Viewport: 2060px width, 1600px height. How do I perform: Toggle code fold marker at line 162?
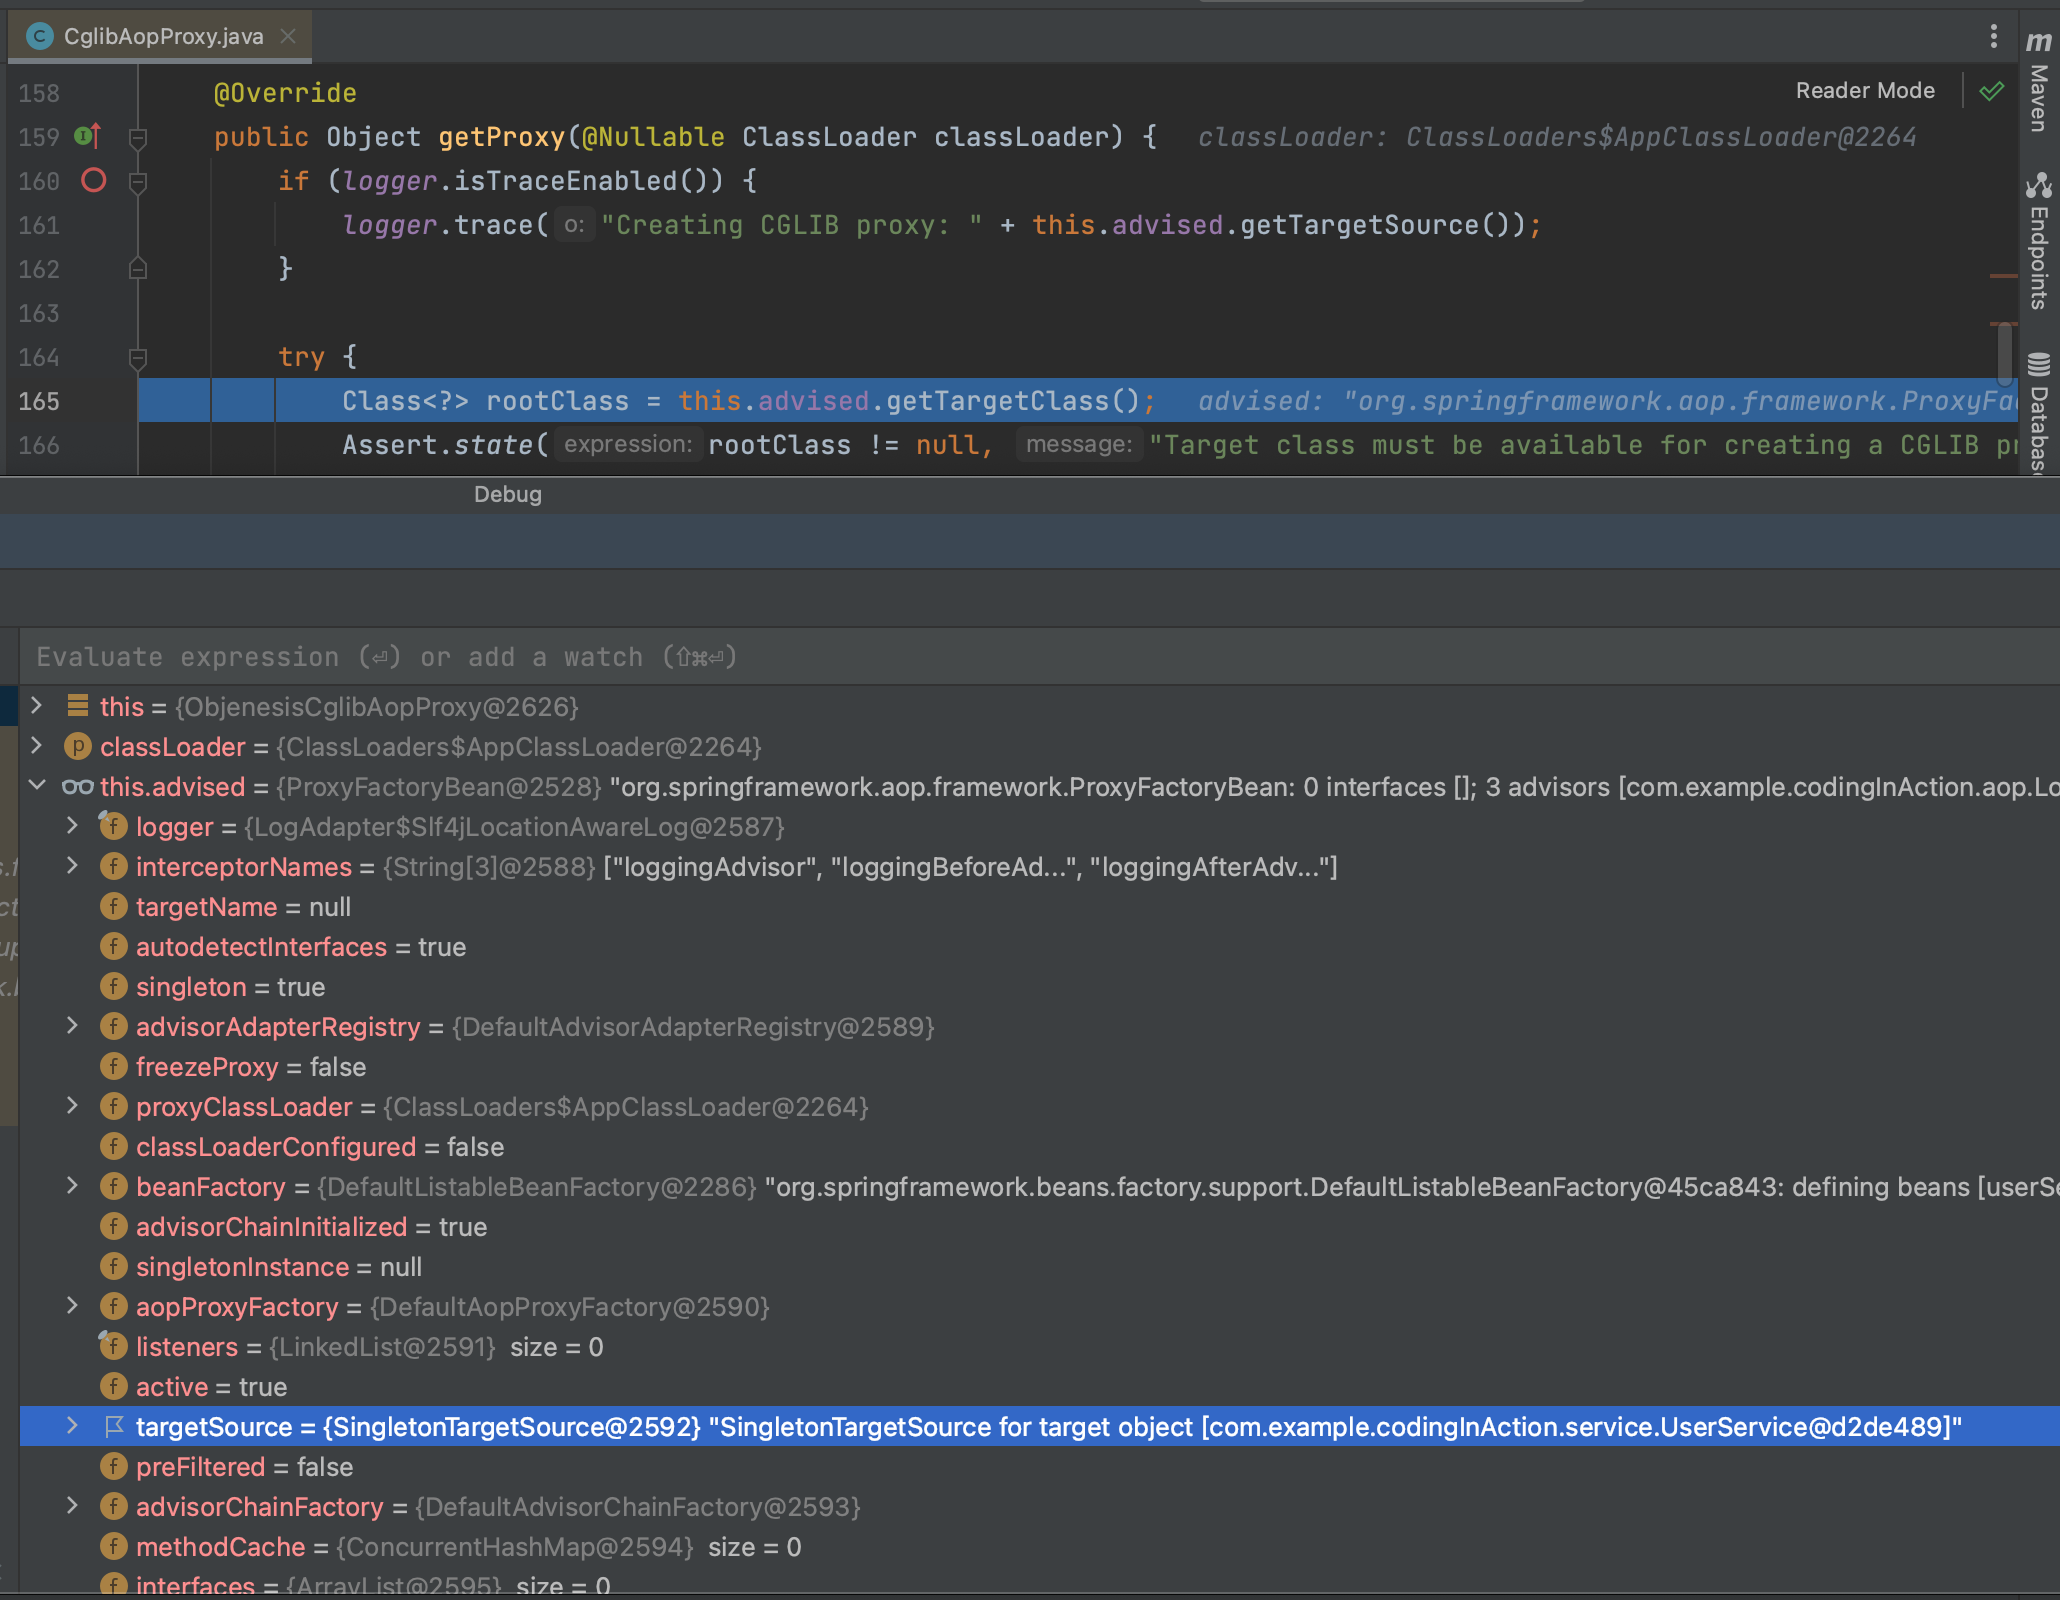coord(139,269)
